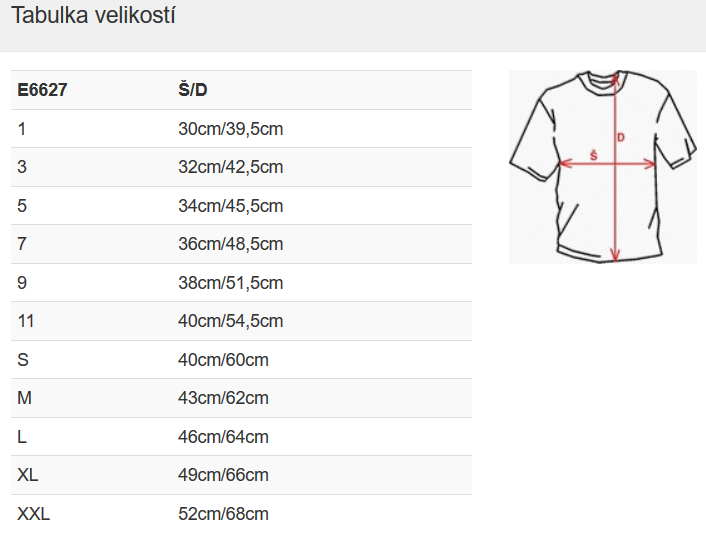Click the E6627 column header
The height and width of the screenshot is (536, 706).
pos(43,91)
